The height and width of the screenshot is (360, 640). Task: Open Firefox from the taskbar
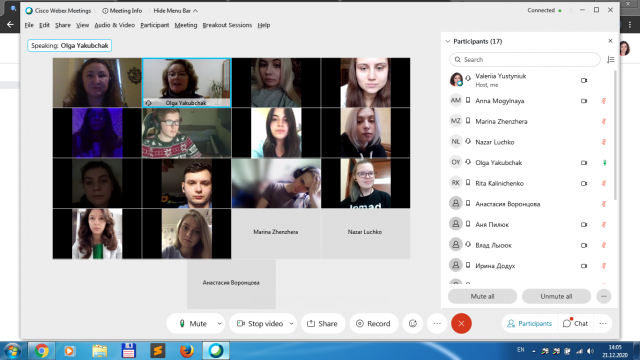187,351
